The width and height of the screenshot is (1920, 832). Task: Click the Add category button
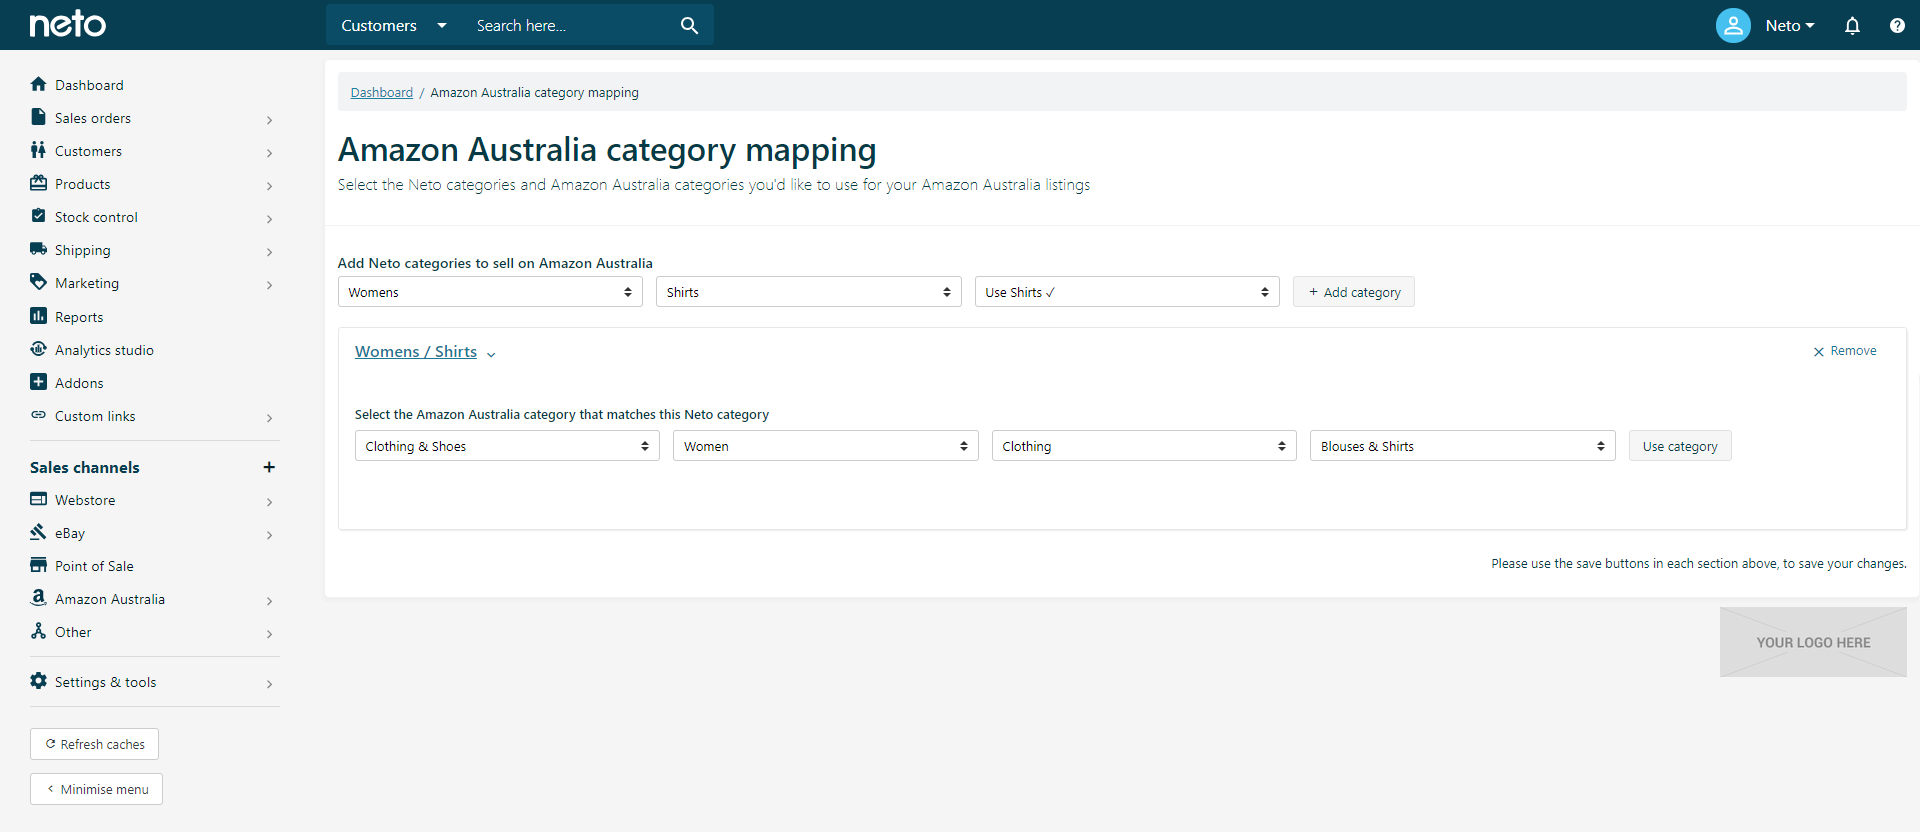pyautogui.click(x=1354, y=292)
